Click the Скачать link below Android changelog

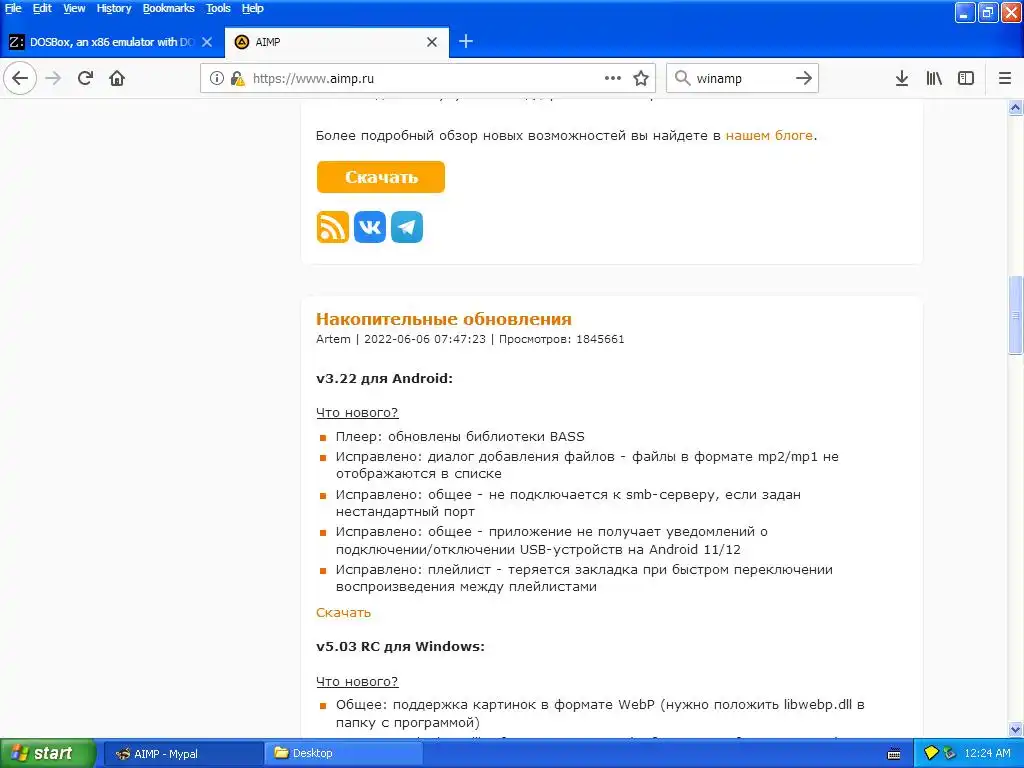344,613
